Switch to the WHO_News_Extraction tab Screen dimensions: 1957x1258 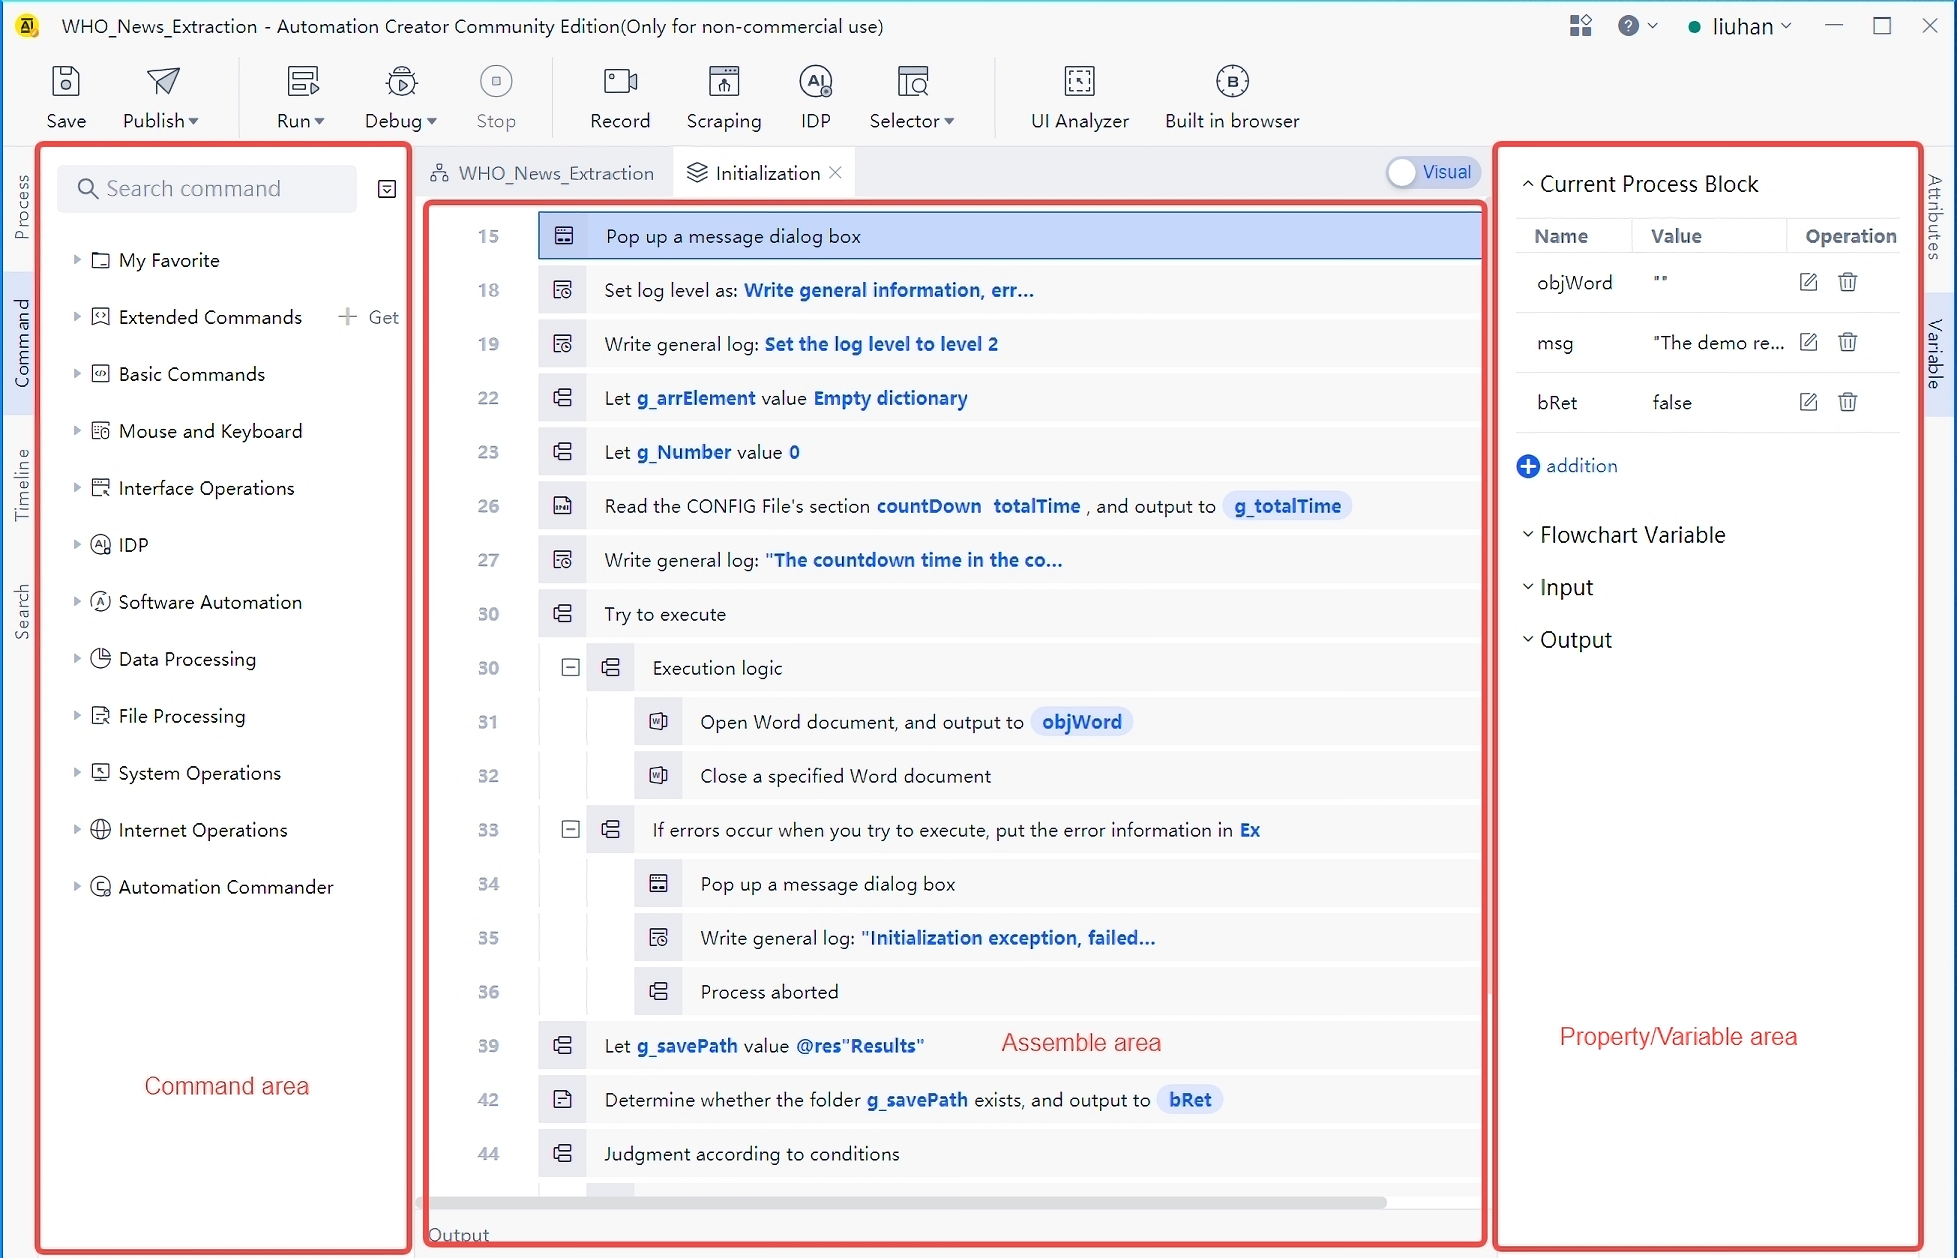pos(542,173)
